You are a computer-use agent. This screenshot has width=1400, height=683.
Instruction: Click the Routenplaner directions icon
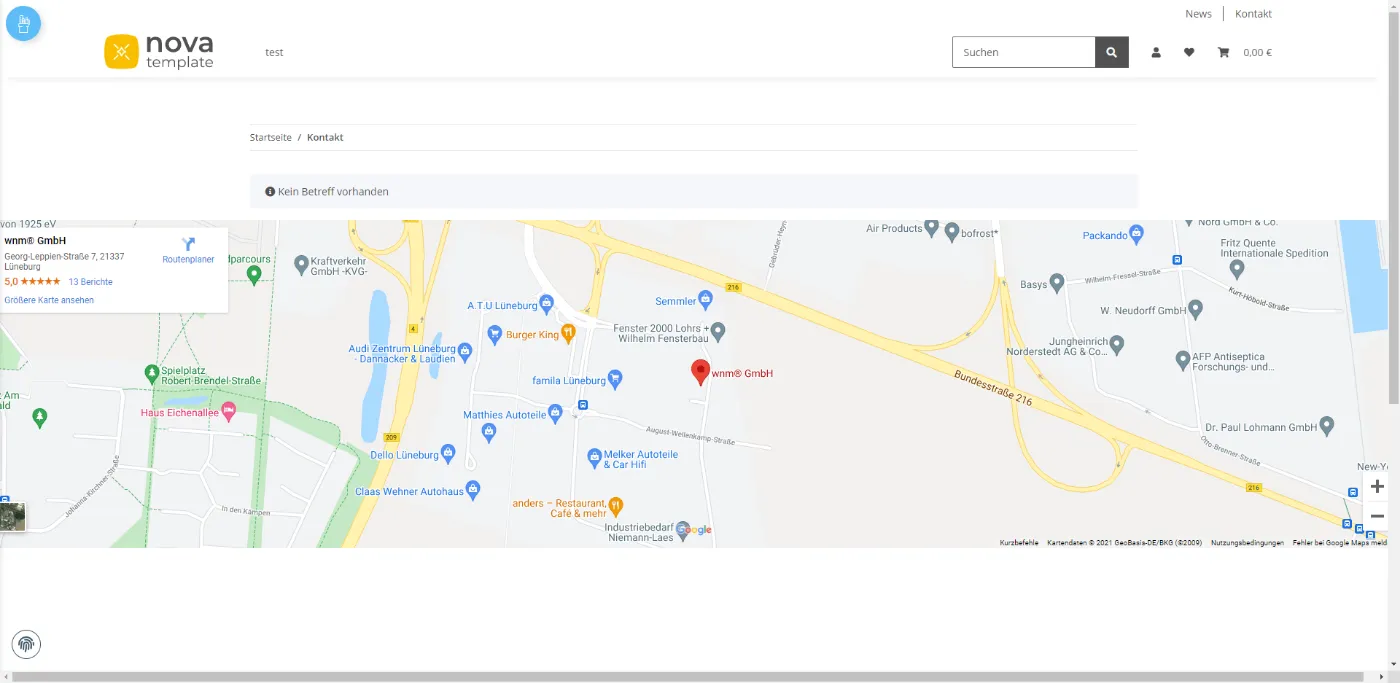188,244
